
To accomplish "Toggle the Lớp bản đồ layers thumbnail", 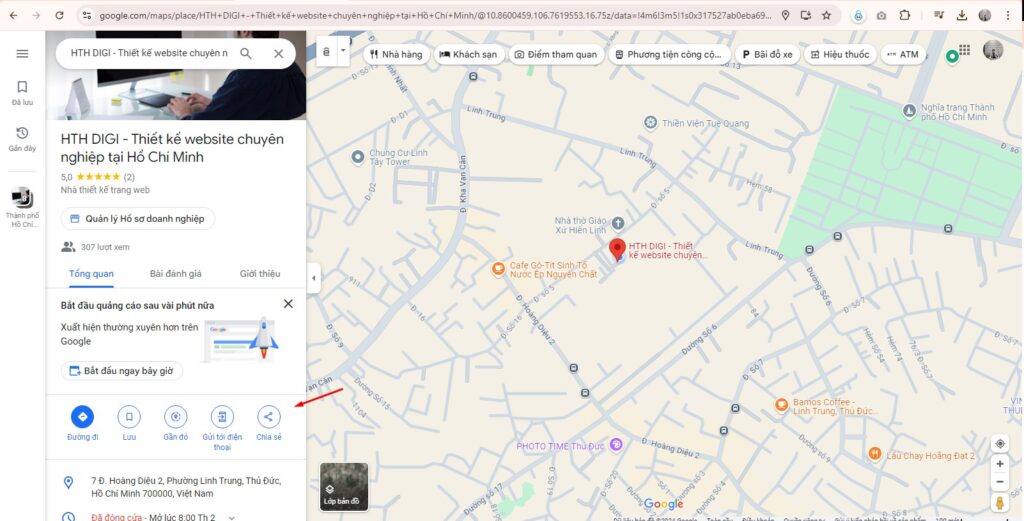I will pyautogui.click(x=344, y=486).
